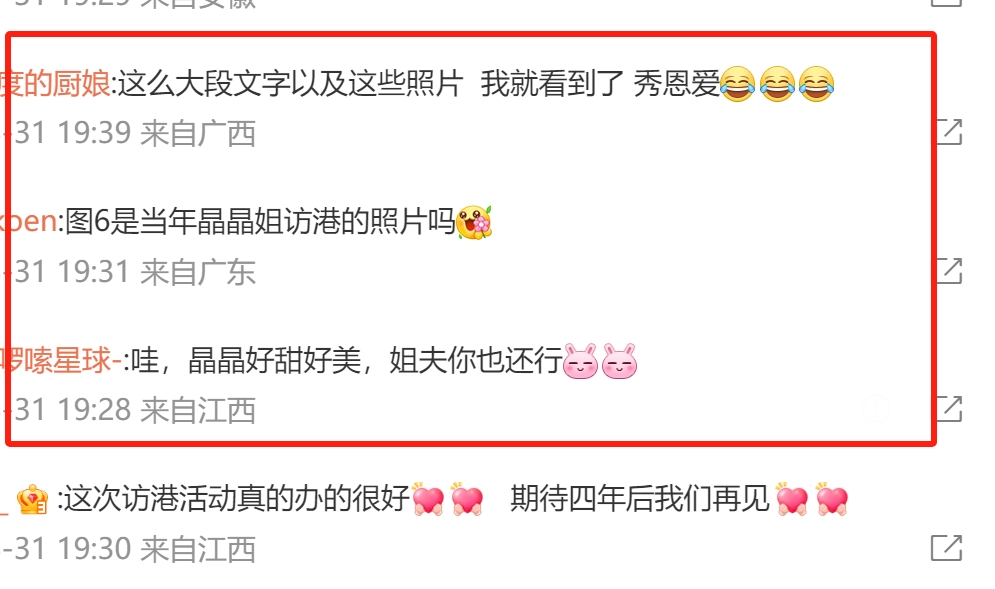Viewport: 995px width, 589px height.
Task: Click the first pink rabbit emoji
Action: [x=581, y=361]
